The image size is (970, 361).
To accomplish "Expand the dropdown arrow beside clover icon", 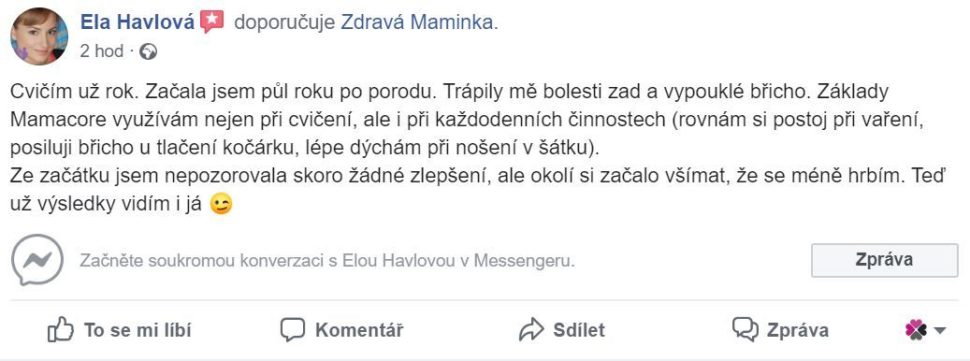I will (939, 331).
